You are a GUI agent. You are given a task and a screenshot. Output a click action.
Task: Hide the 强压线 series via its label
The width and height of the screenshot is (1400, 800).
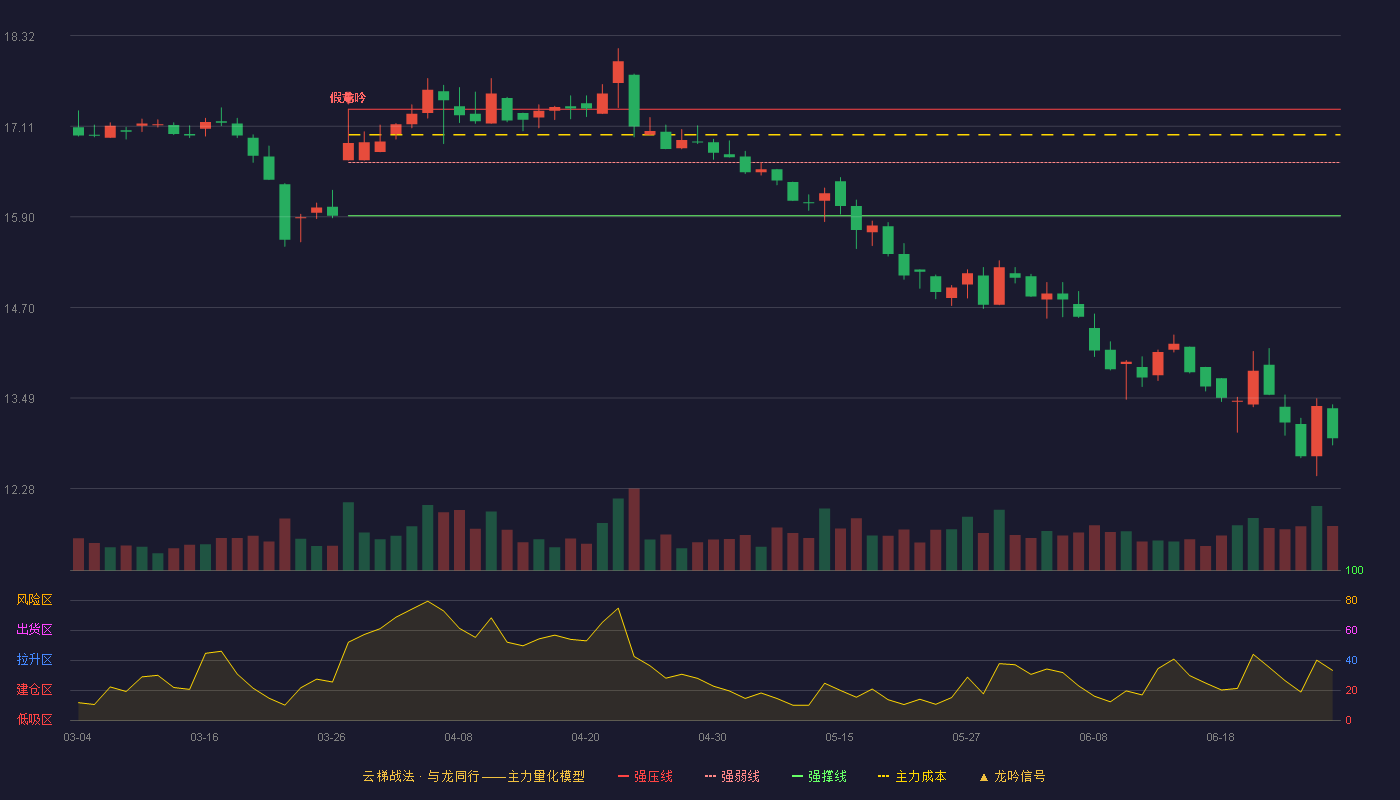tap(653, 776)
